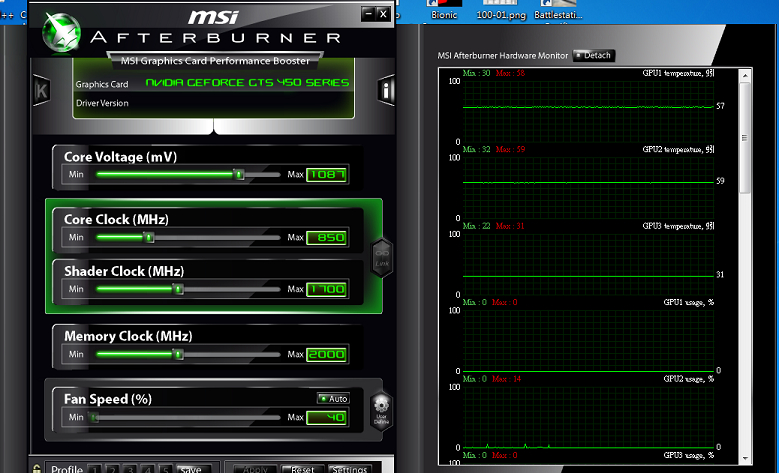Click the current GPU3 temperature value 31

(x=720, y=275)
